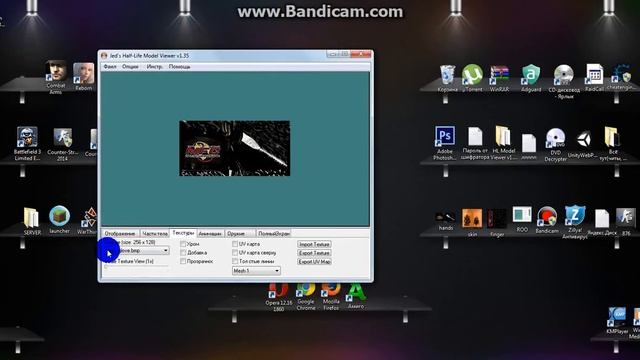Click the texture preview image in viewport

tap(235, 148)
